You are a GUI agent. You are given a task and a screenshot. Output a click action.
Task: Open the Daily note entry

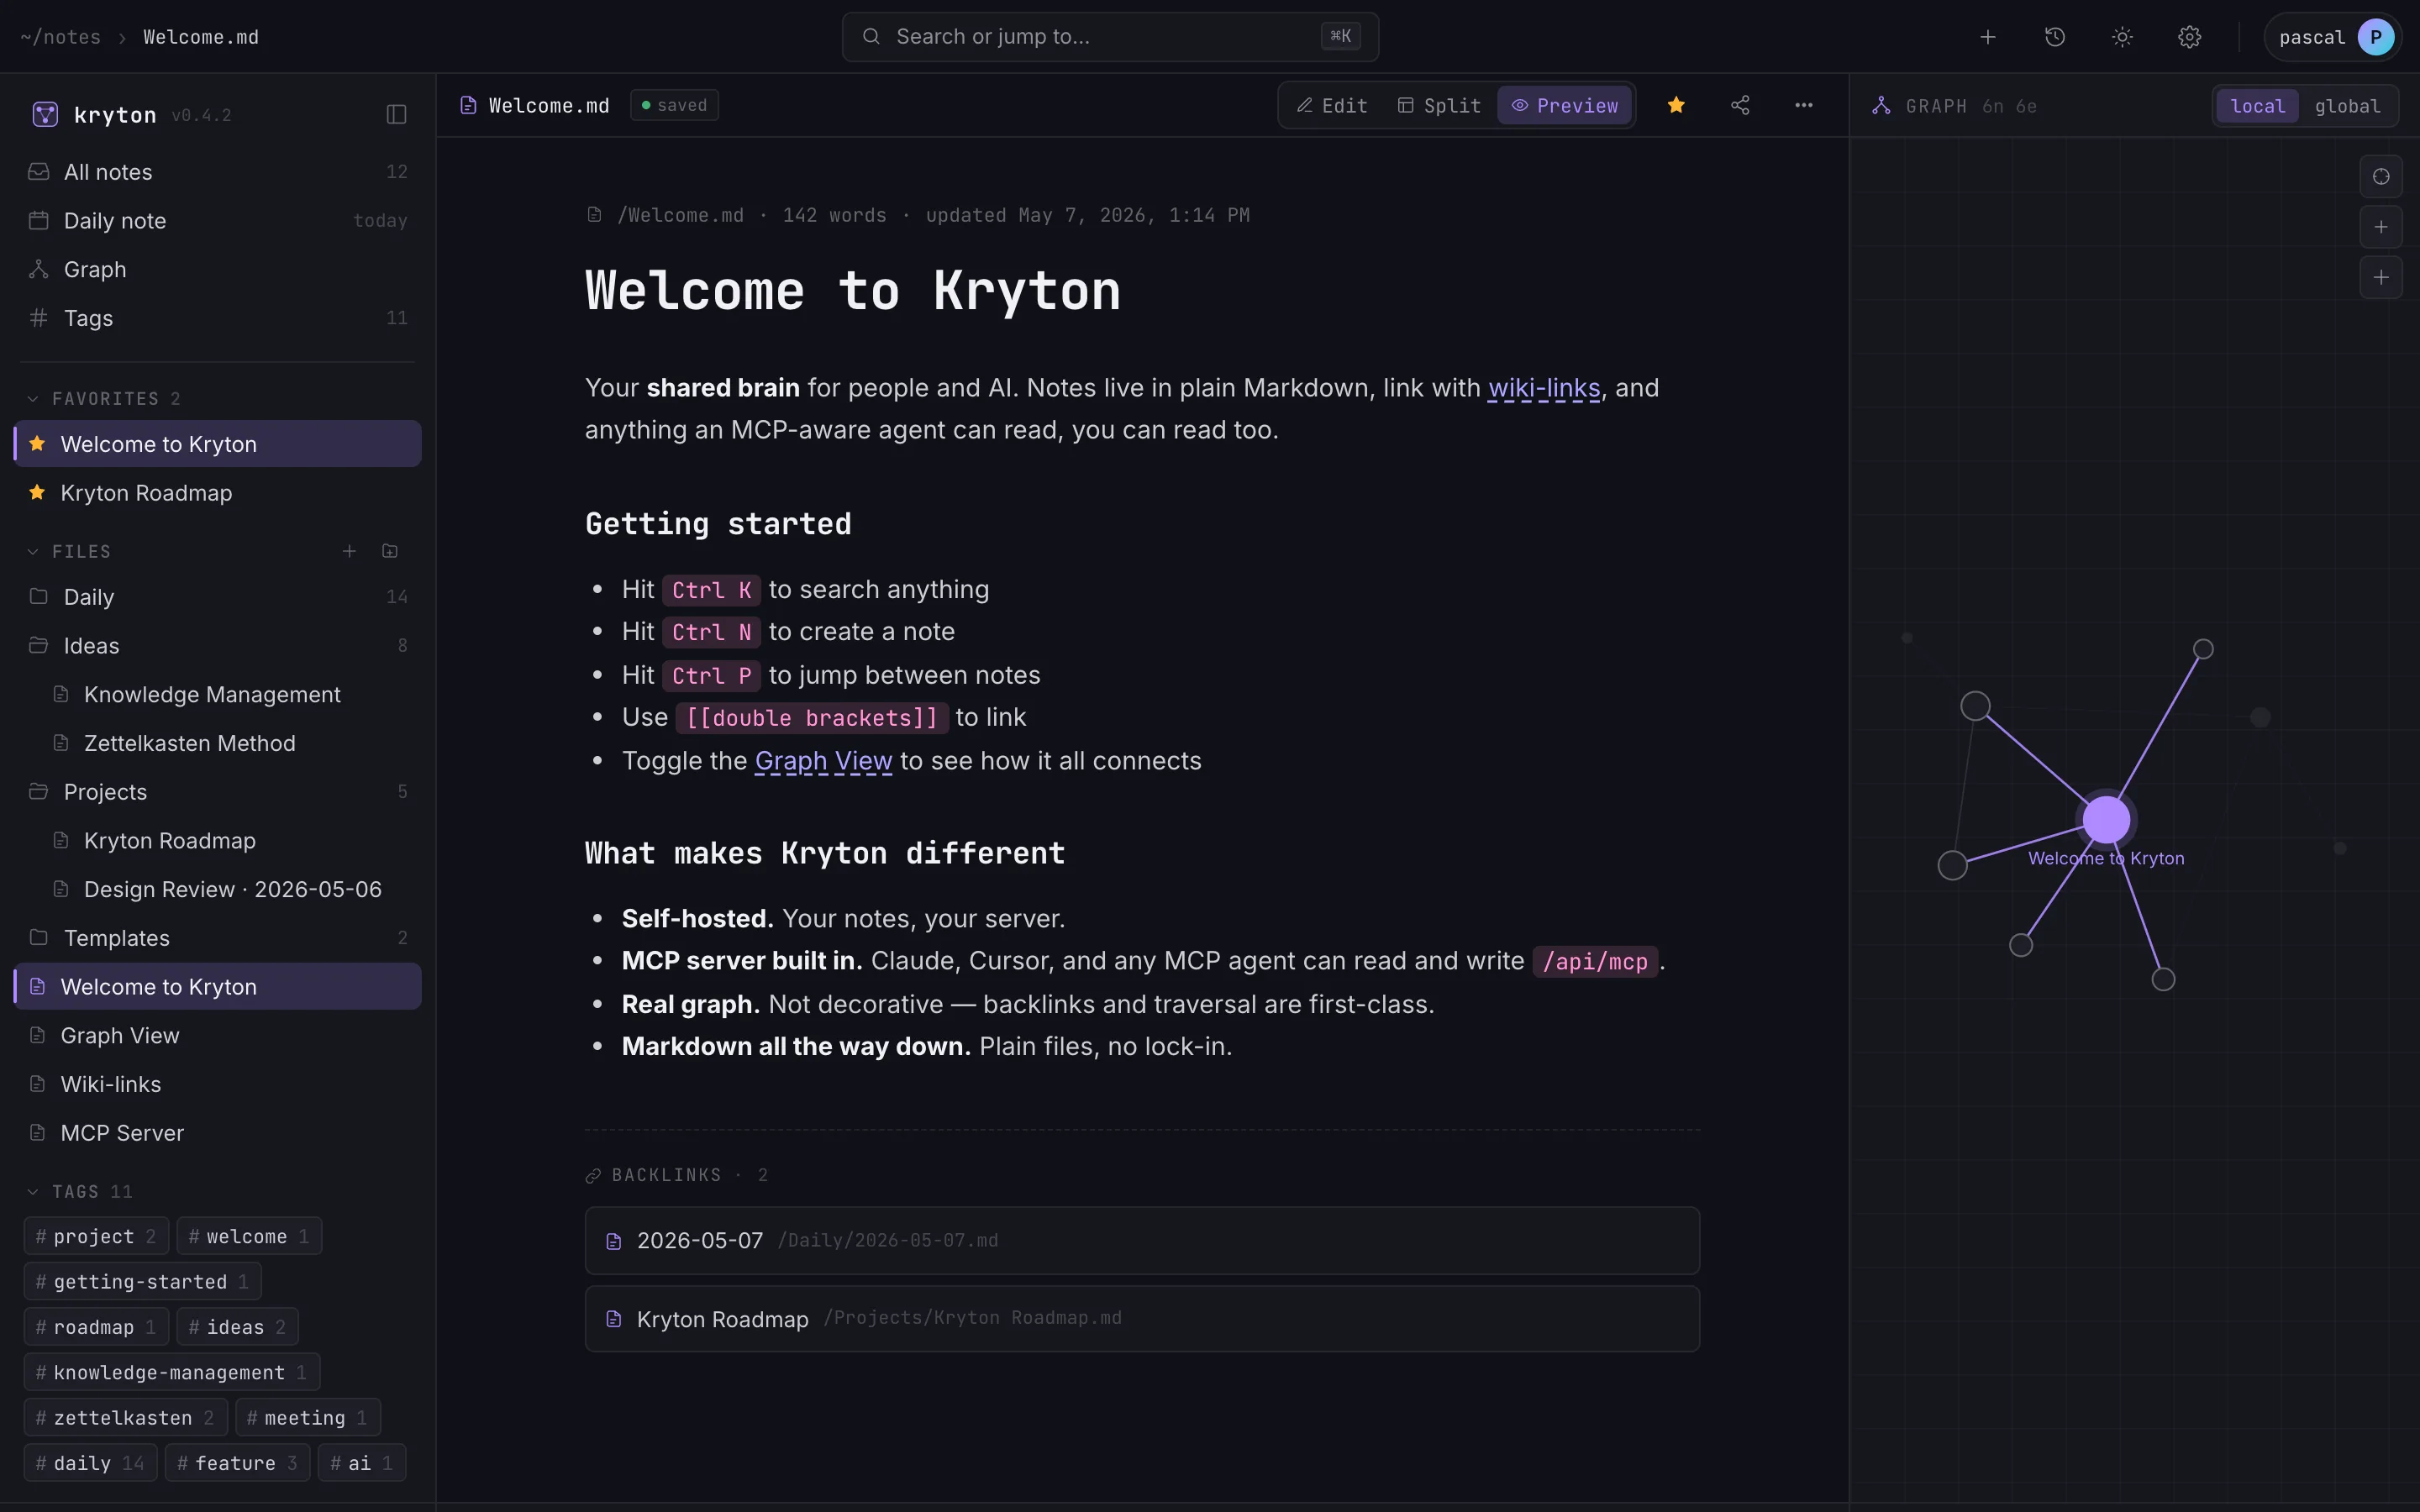(218, 221)
